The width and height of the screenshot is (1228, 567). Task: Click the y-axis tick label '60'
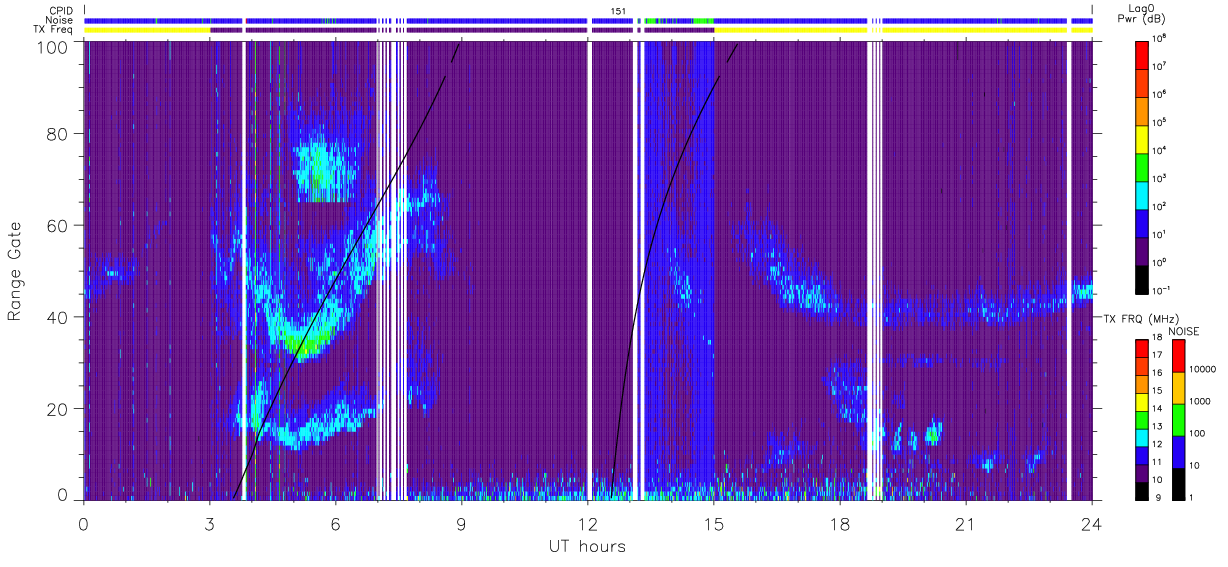(x=57, y=225)
